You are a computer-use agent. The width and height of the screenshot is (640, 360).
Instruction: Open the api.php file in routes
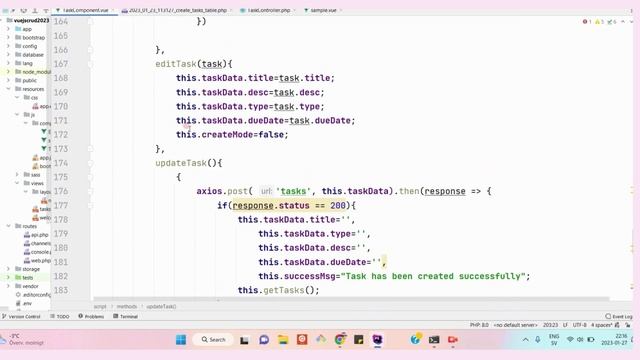[36, 235]
